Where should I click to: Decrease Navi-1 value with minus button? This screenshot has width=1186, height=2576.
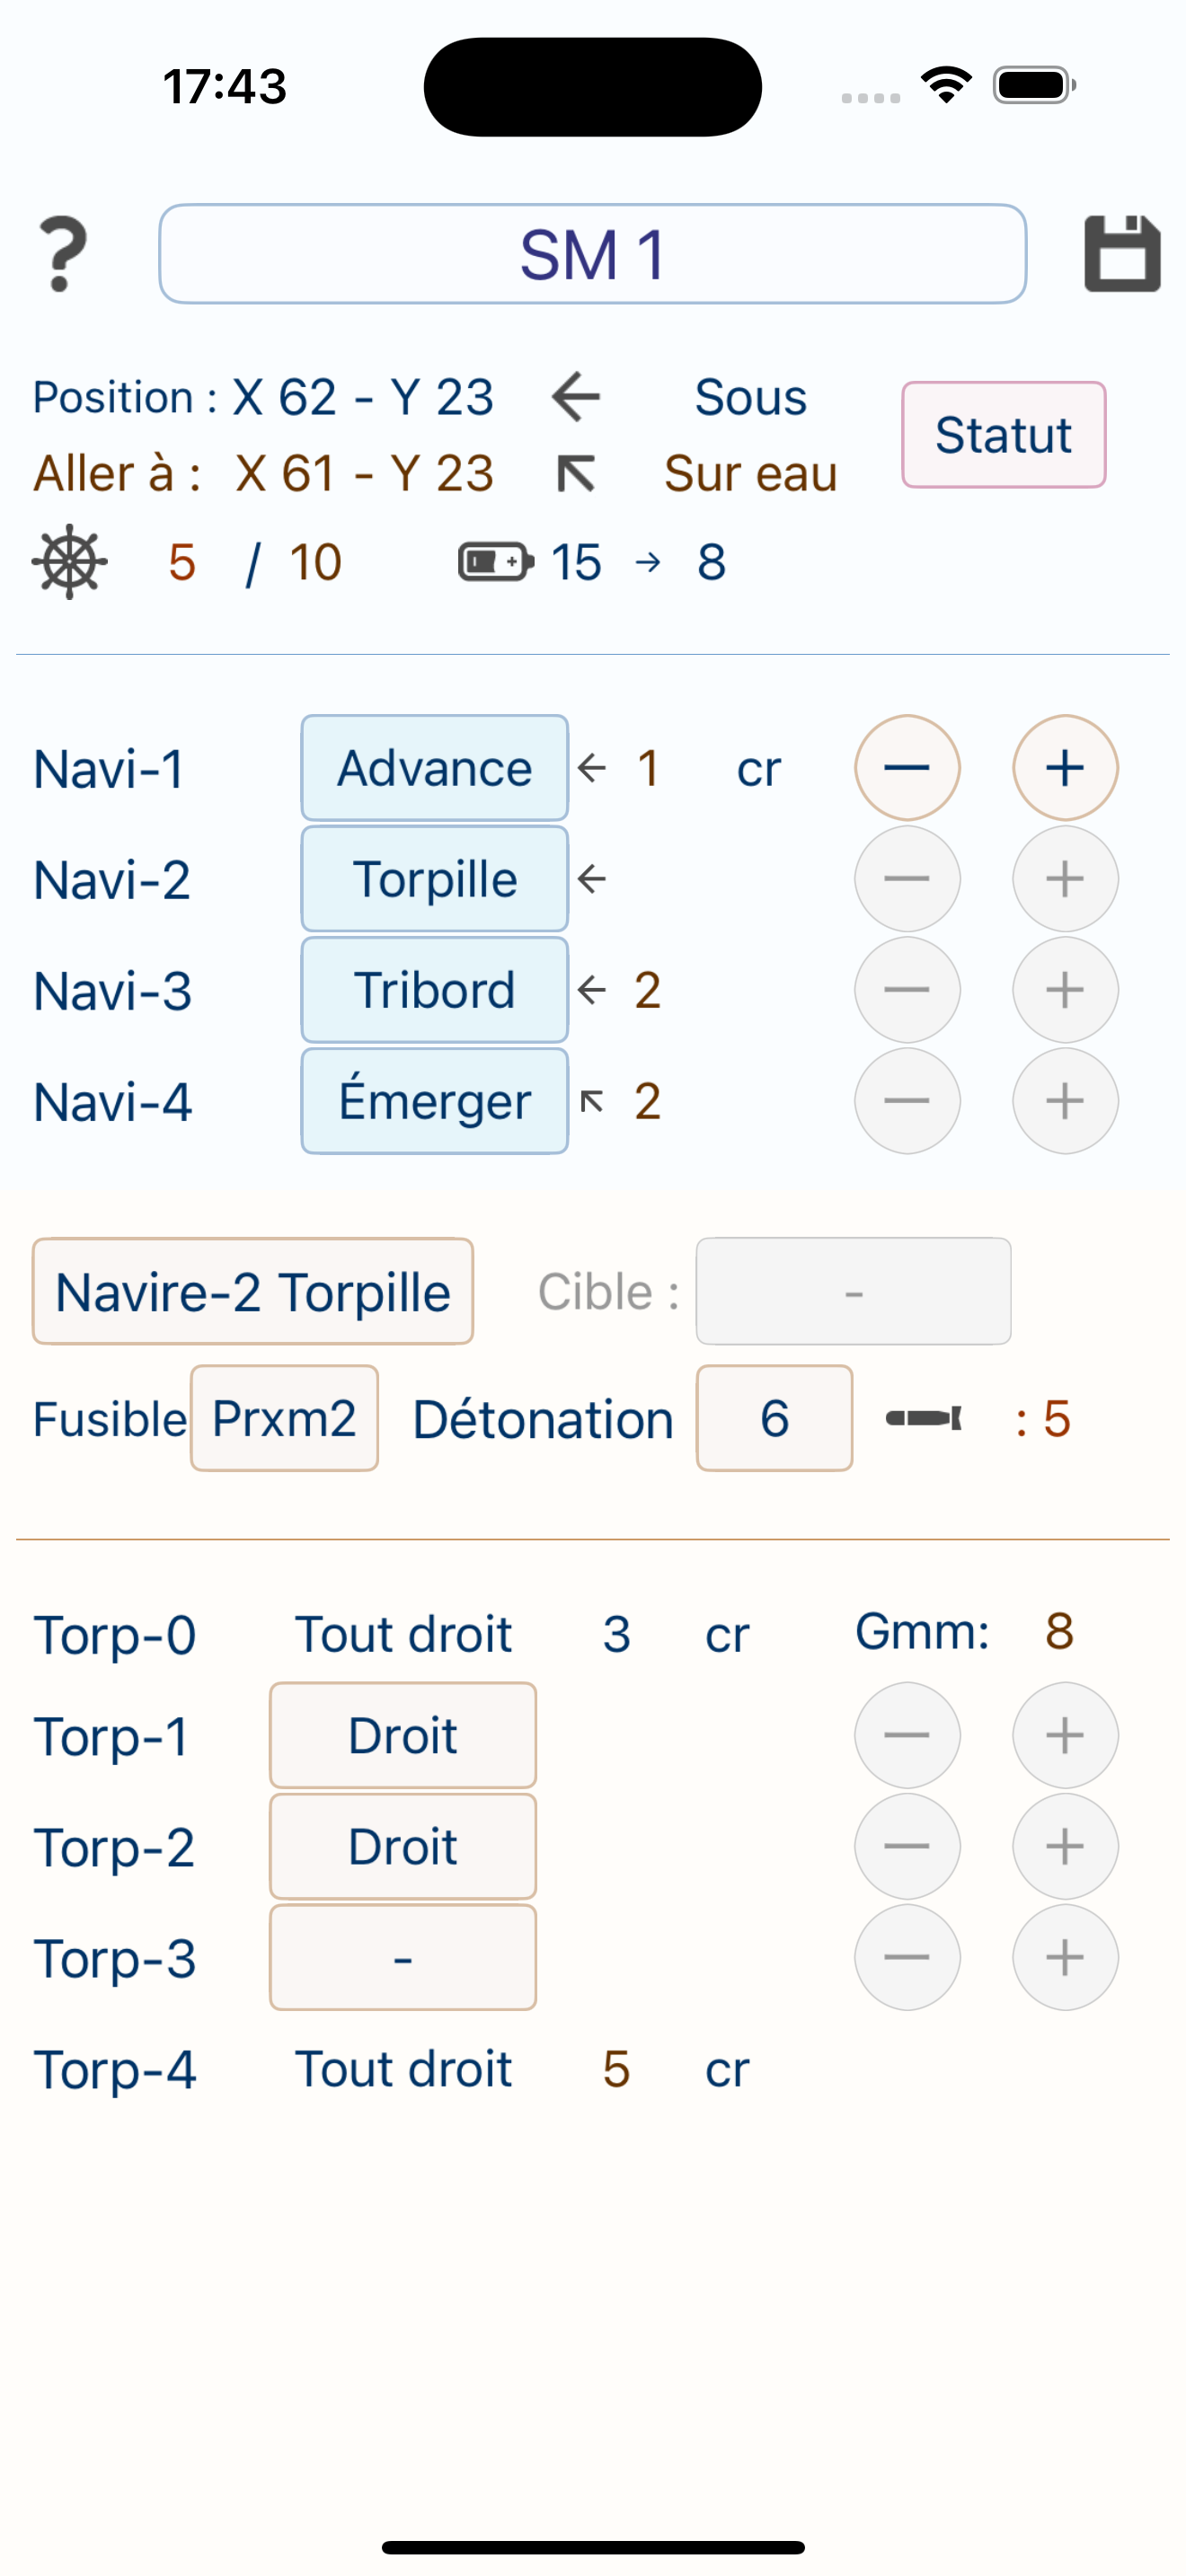(907, 768)
